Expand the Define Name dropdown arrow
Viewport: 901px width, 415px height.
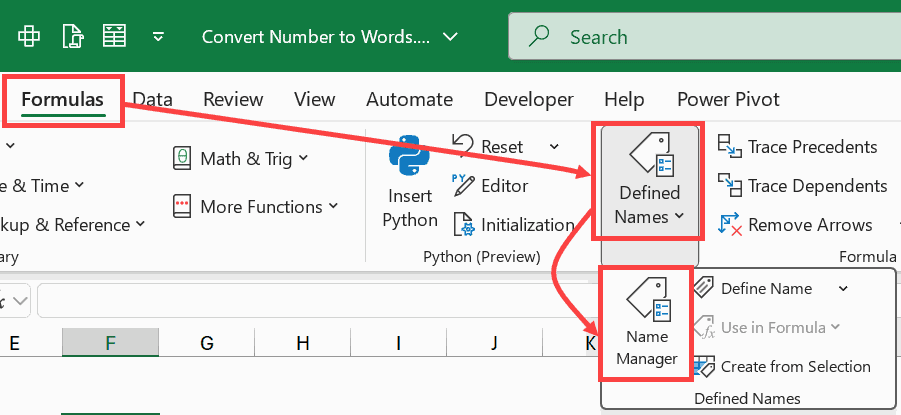coord(843,288)
